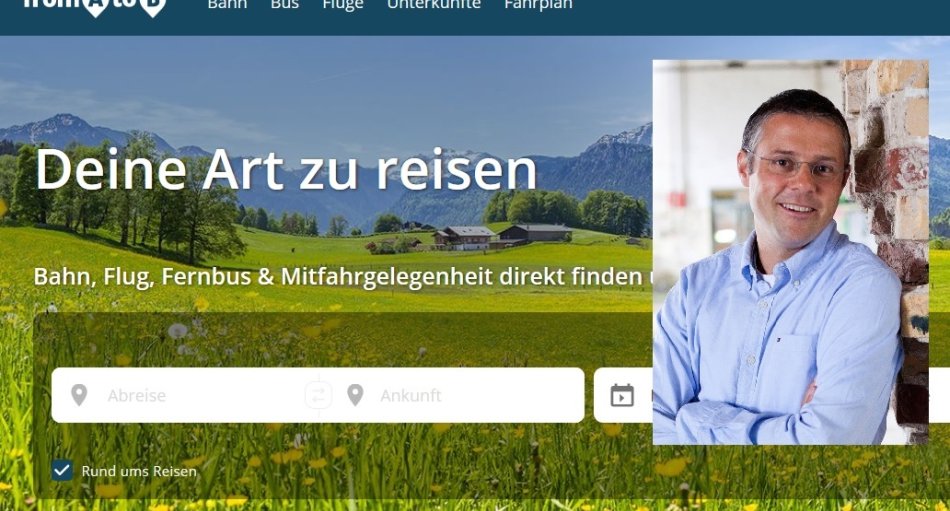This screenshot has height=511, width=950.
Task: Click the Rund ums Reisen label text
Action: pyautogui.click(x=139, y=471)
